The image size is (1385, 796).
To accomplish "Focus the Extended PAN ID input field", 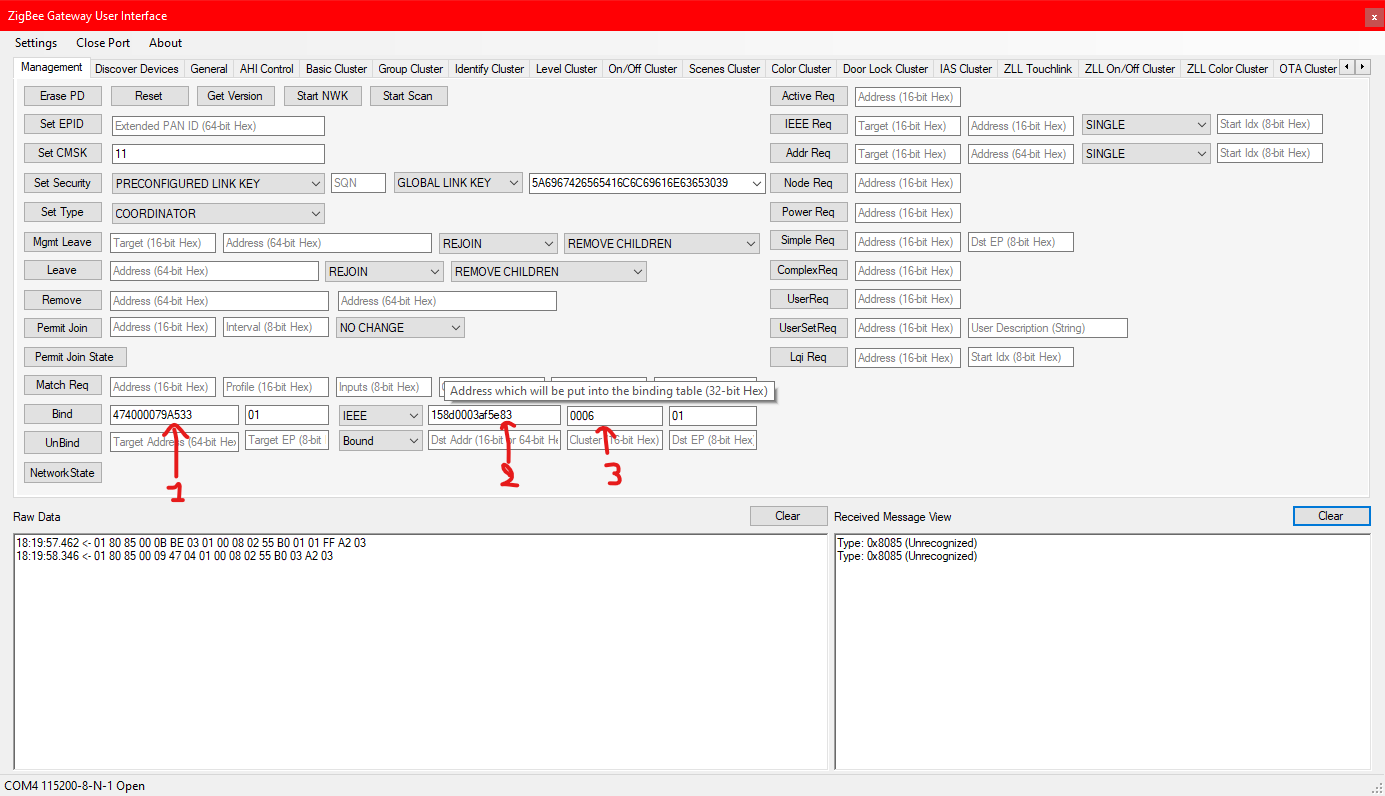I will point(218,126).
